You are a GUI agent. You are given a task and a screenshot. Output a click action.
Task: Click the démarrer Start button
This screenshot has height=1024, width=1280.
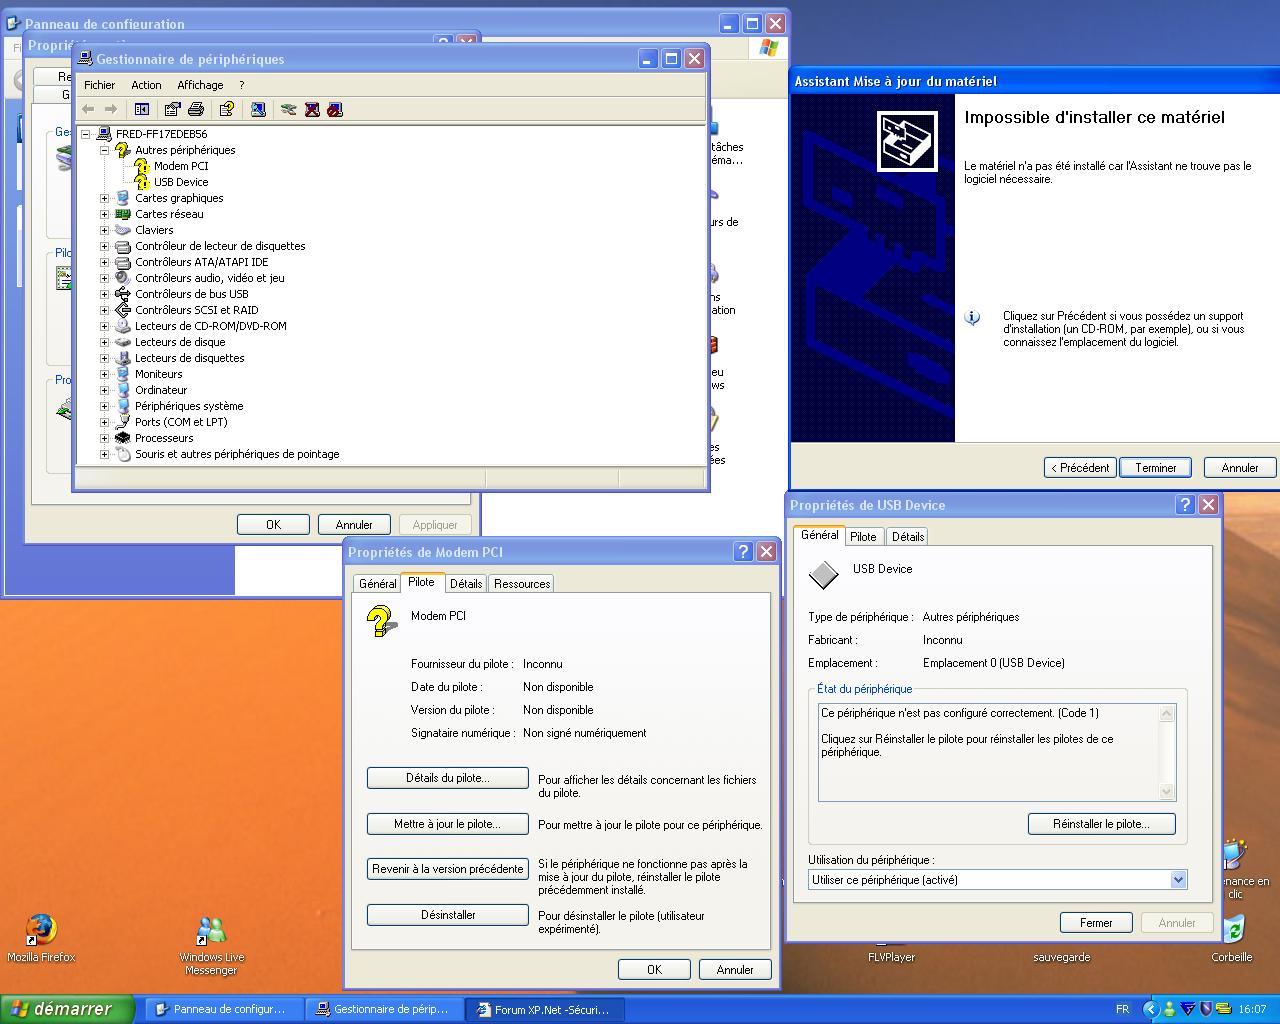click(67, 1009)
